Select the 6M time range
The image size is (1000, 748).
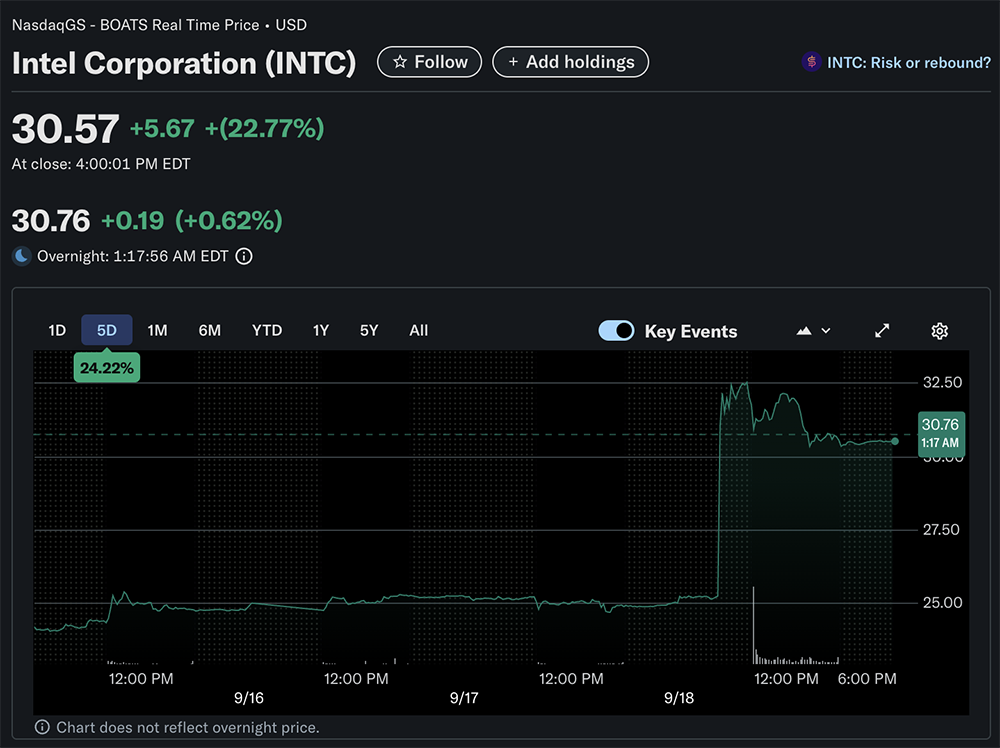pos(210,330)
